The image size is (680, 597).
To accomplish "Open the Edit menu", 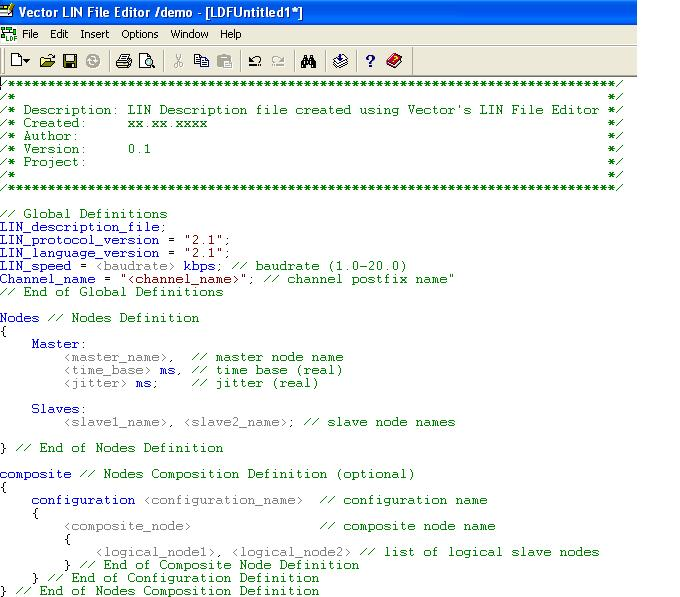I will (60, 34).
